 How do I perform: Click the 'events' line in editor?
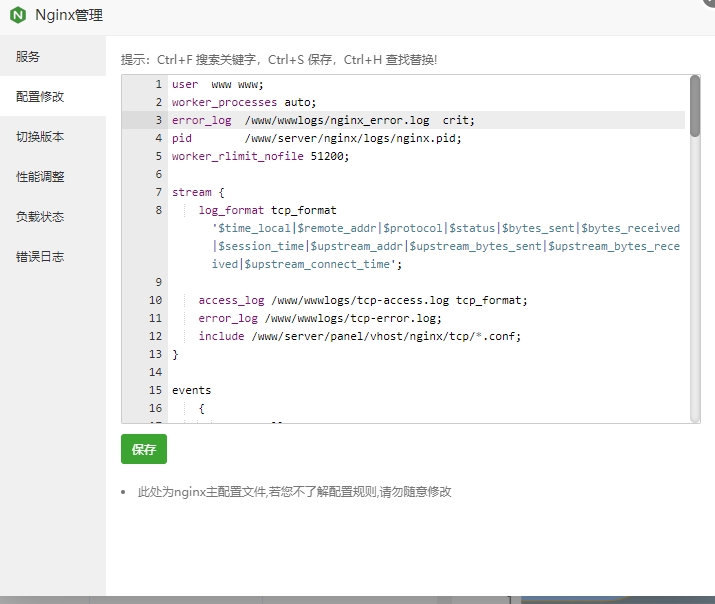192,390
